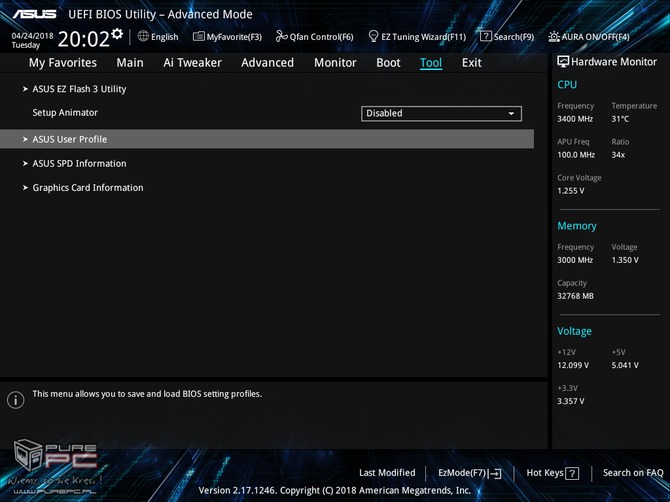Click the info circle icon

[x=16, y=400]
